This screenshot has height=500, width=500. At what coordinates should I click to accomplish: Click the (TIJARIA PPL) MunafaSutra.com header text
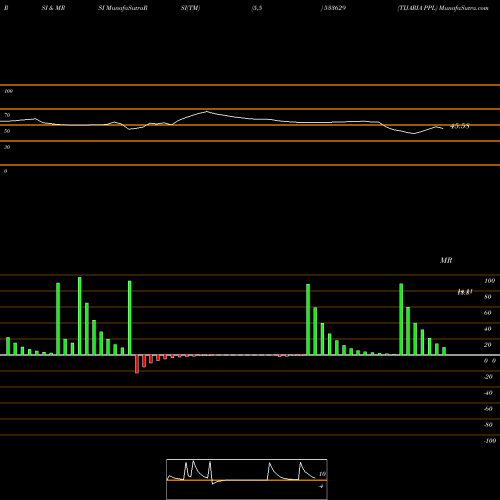(x=443, y=8)
